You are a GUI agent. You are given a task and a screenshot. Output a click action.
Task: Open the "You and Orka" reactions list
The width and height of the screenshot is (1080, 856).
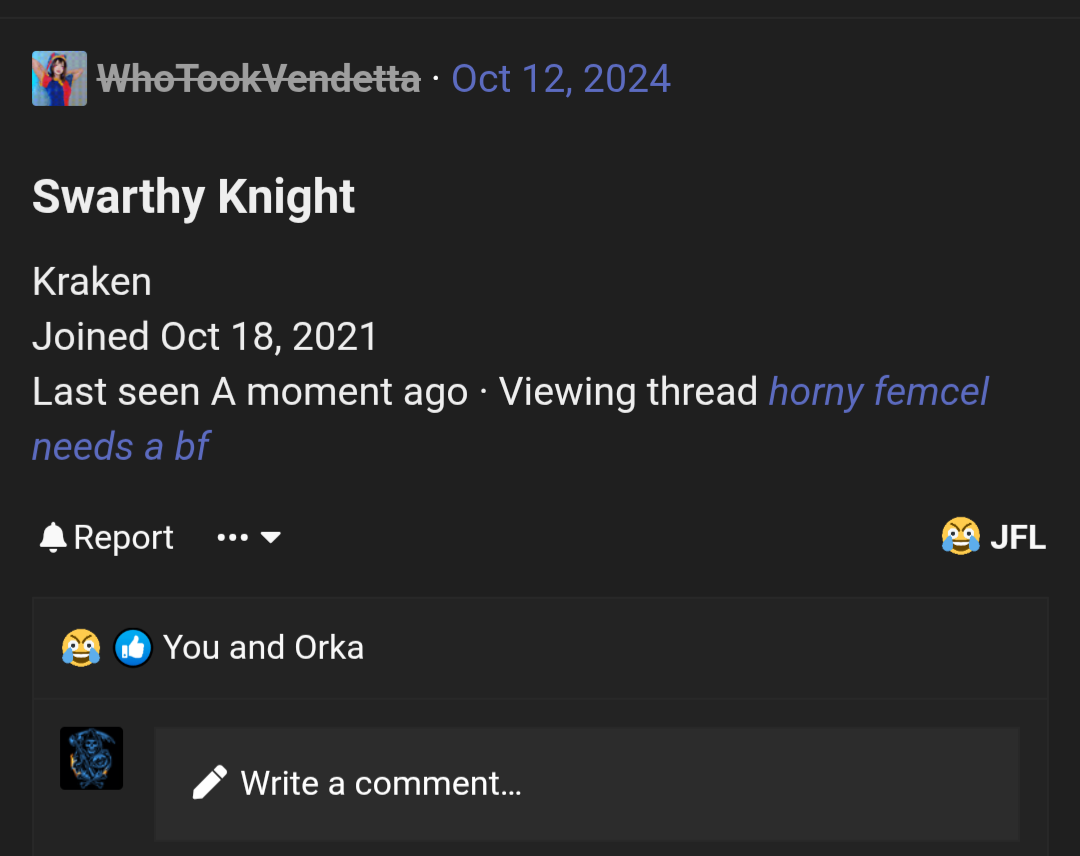point(263,648)
